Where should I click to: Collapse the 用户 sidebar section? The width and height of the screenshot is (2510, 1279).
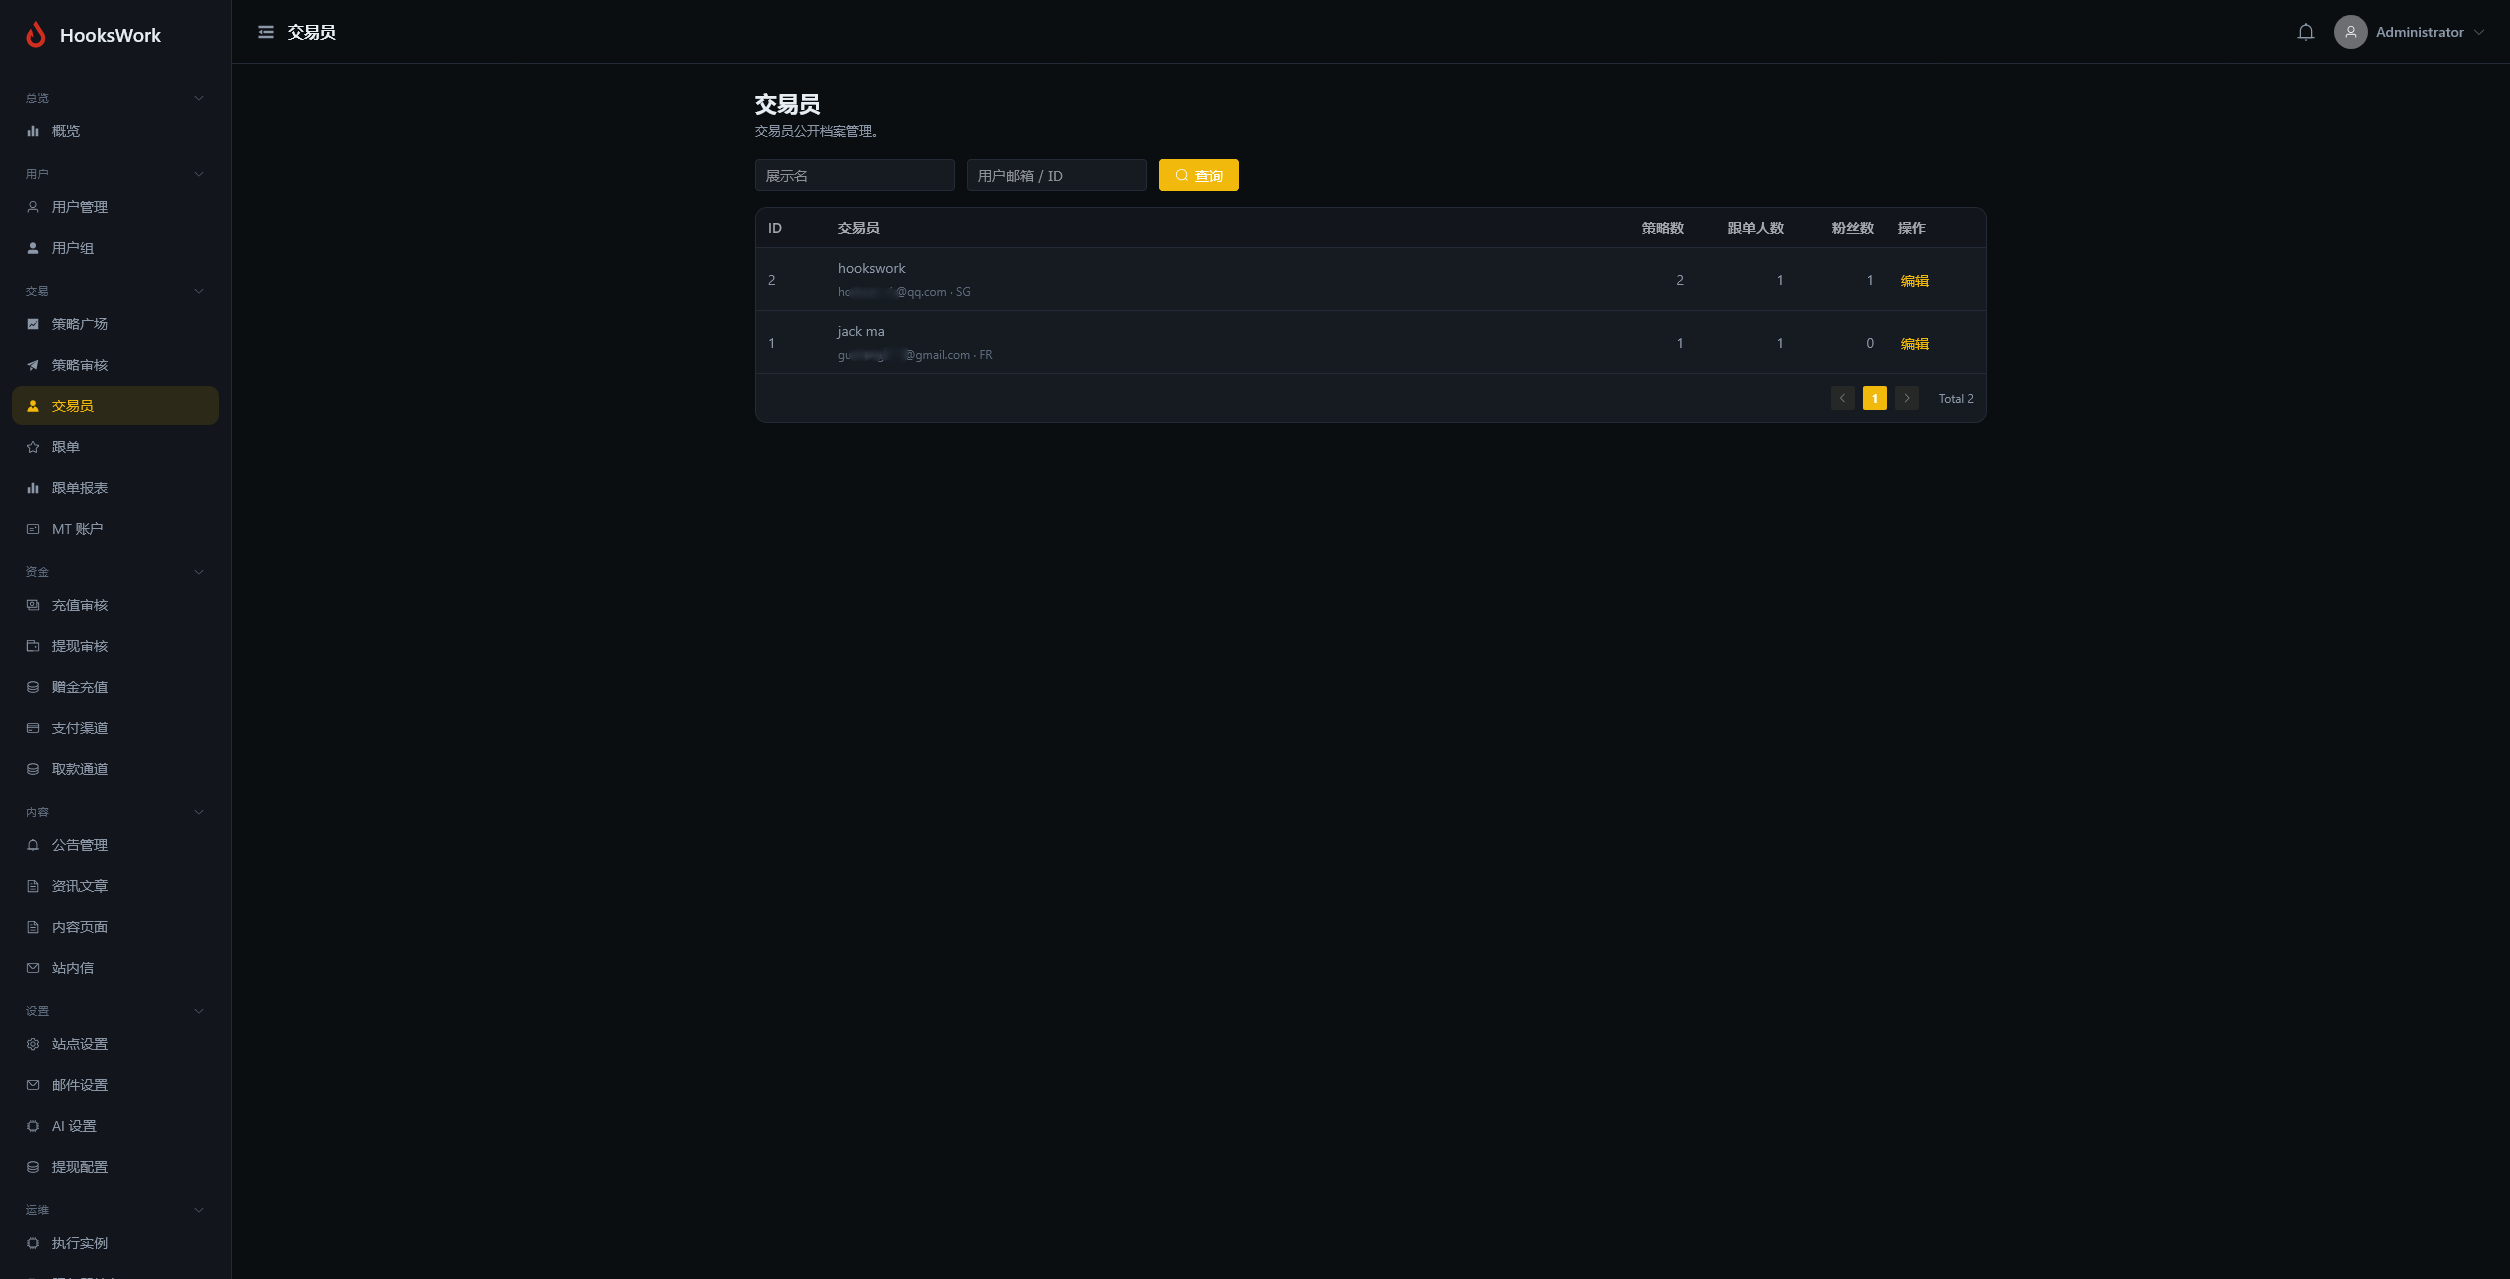[199, 174]
